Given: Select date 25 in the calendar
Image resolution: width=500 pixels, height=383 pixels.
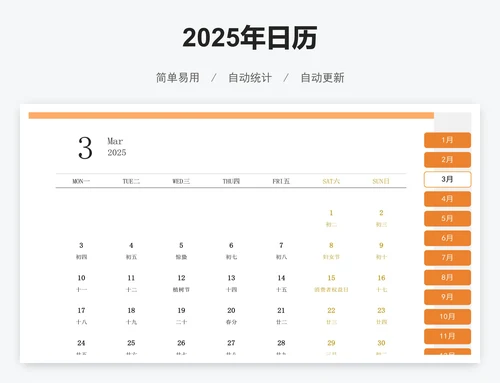Looking at the screenshot, I should pos(131,343).
